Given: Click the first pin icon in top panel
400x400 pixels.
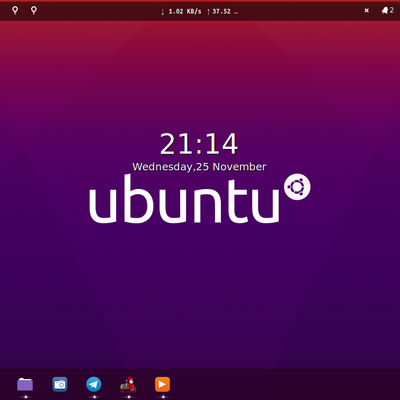Looking at the screenshot, I should click(15, 10).
